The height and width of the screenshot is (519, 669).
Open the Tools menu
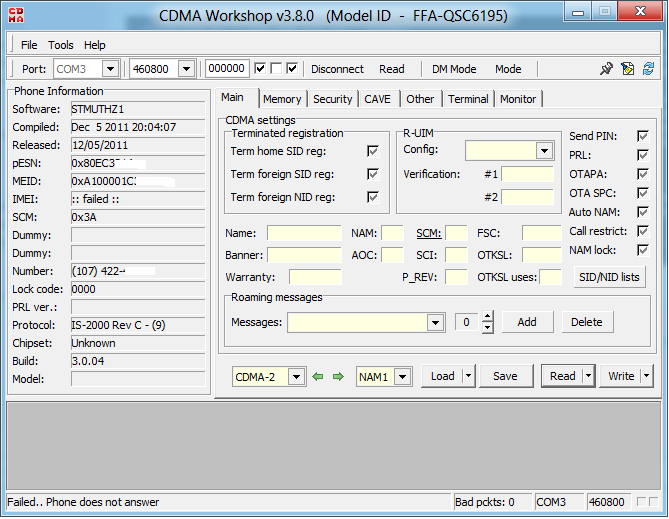click(61, 45)
